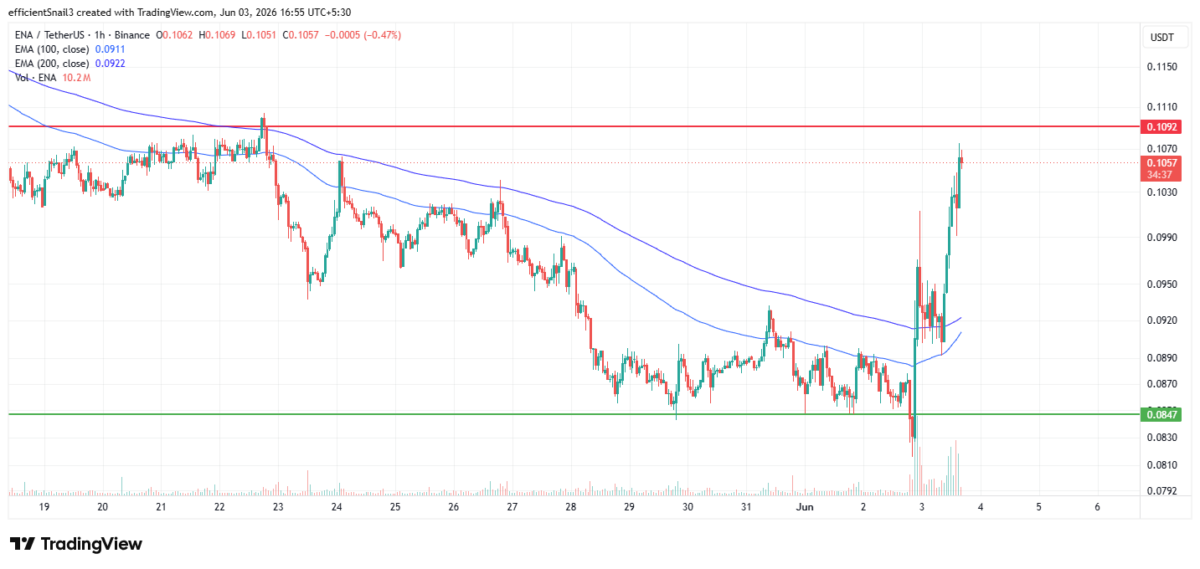Image resolution: width=1200 pixels, height=569 pixels.
Task: Click the date label 19 on time axis
Action: click(45, 508)
